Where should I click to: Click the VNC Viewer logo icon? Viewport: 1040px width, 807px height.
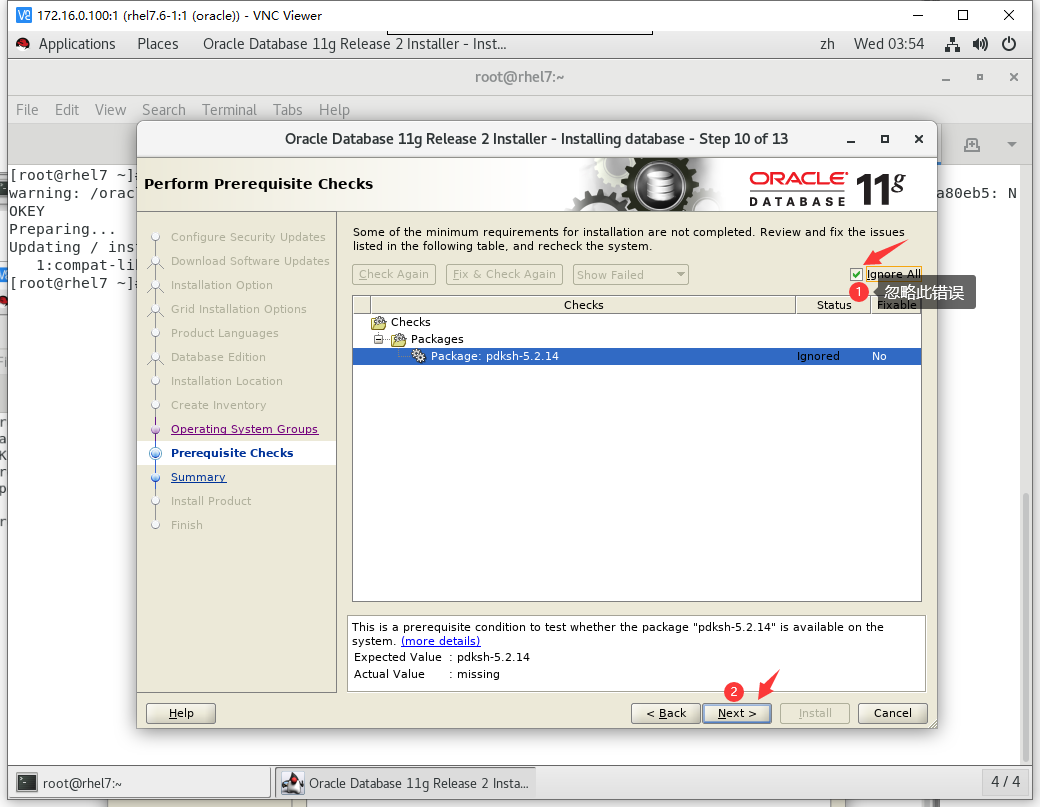click(x=24, y=15)
